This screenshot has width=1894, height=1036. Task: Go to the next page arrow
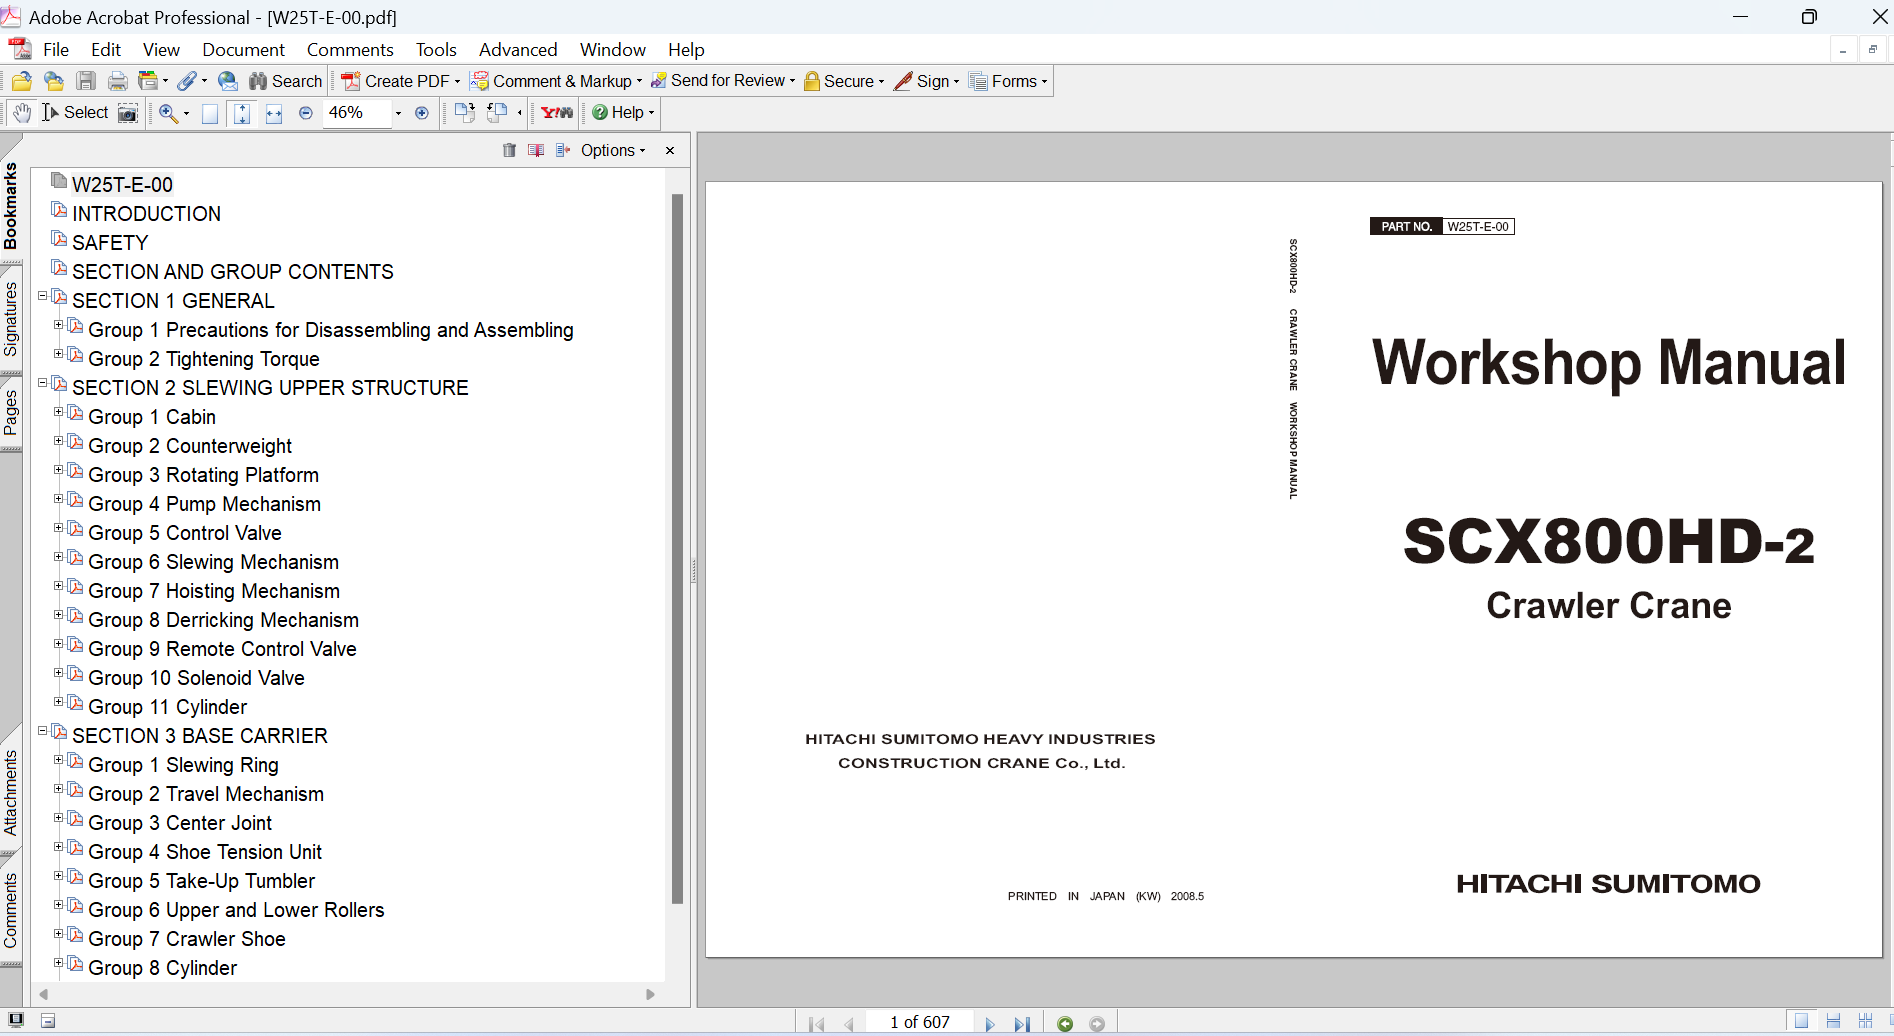pos(990,1023)
